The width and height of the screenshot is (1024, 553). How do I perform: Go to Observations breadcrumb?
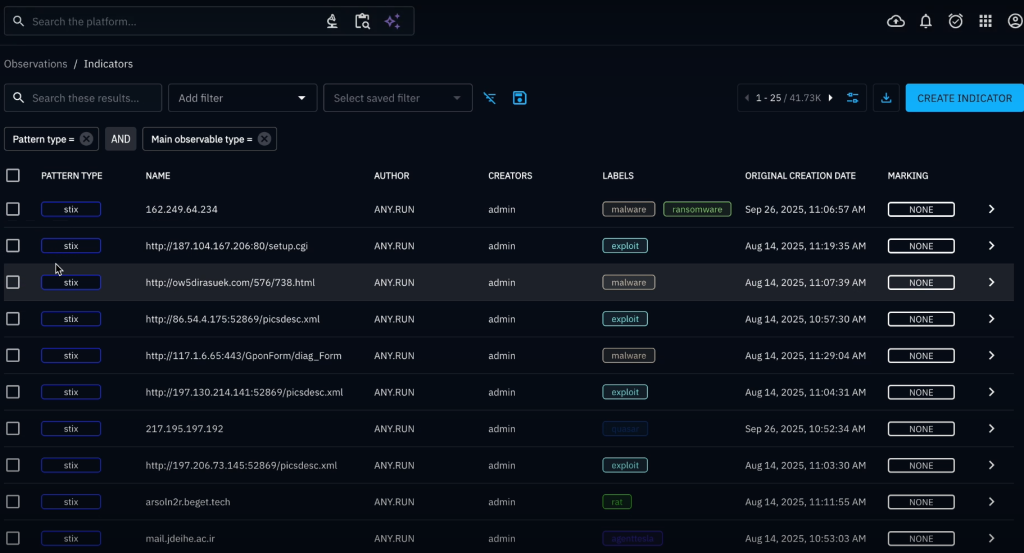[x=35, y=64]
